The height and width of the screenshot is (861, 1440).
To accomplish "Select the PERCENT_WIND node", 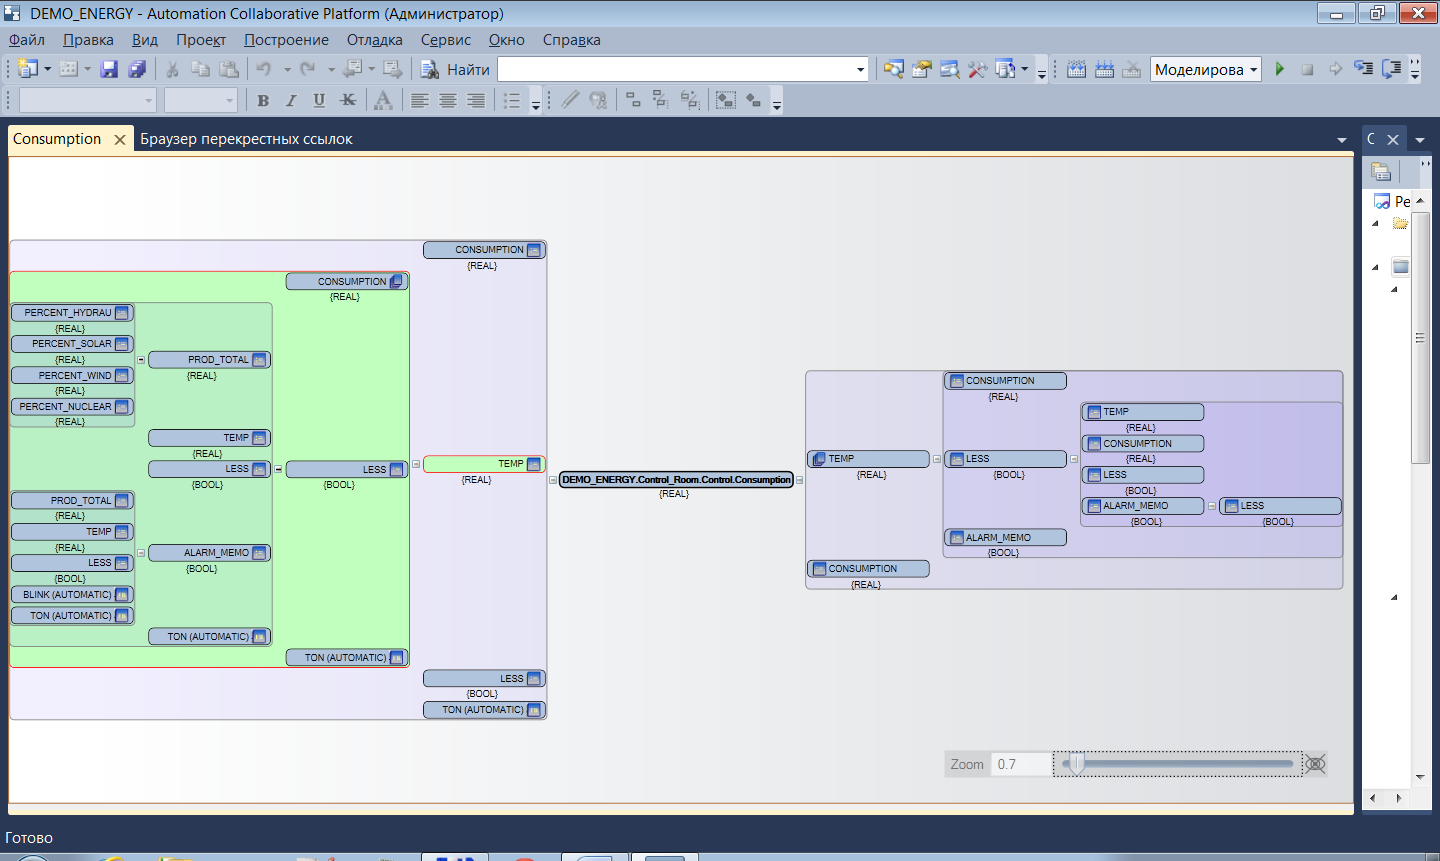I will coord(72,376).
